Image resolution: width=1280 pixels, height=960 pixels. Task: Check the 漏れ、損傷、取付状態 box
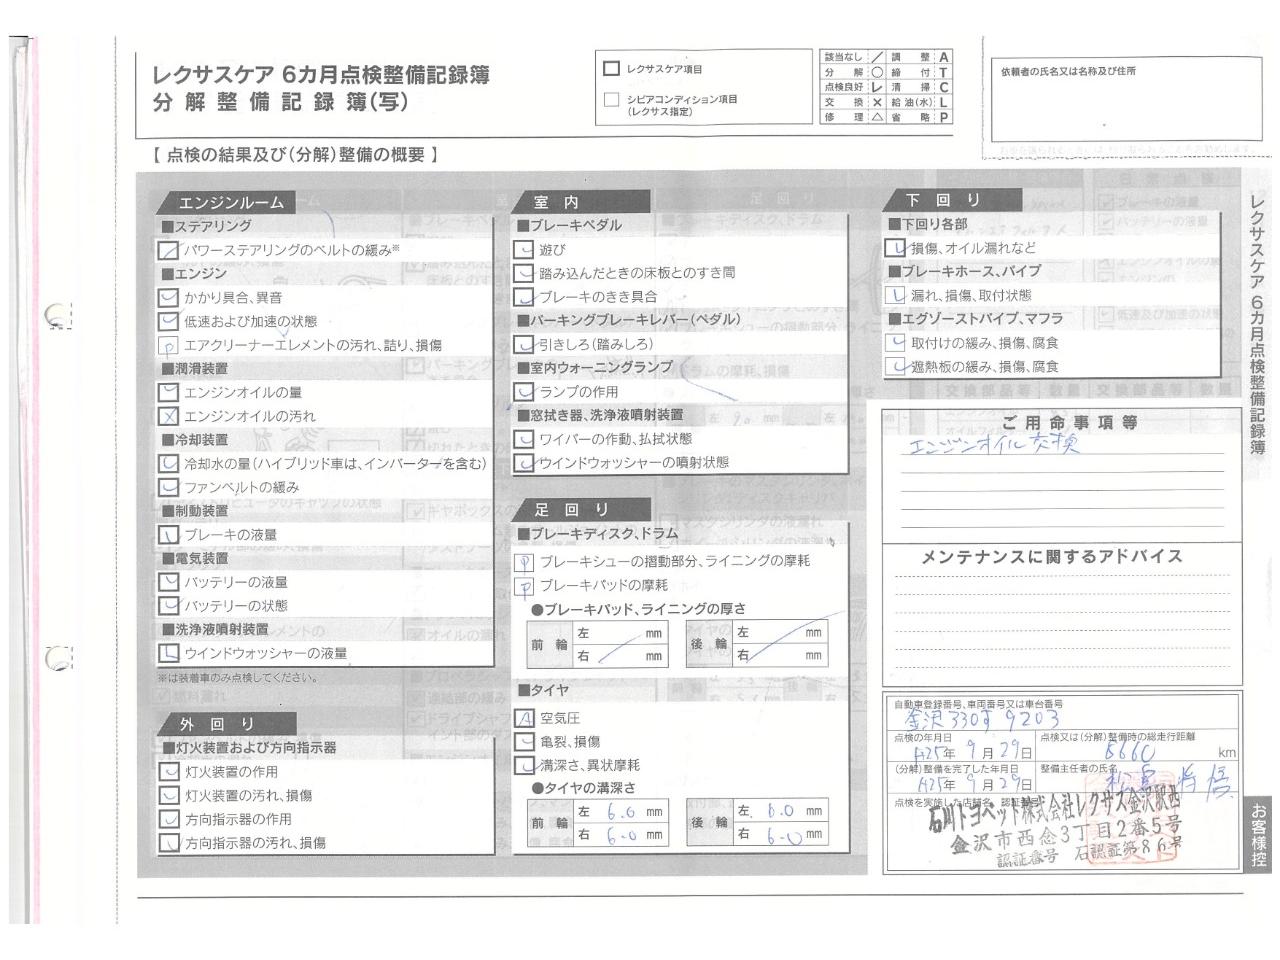[x=896, y=296]
